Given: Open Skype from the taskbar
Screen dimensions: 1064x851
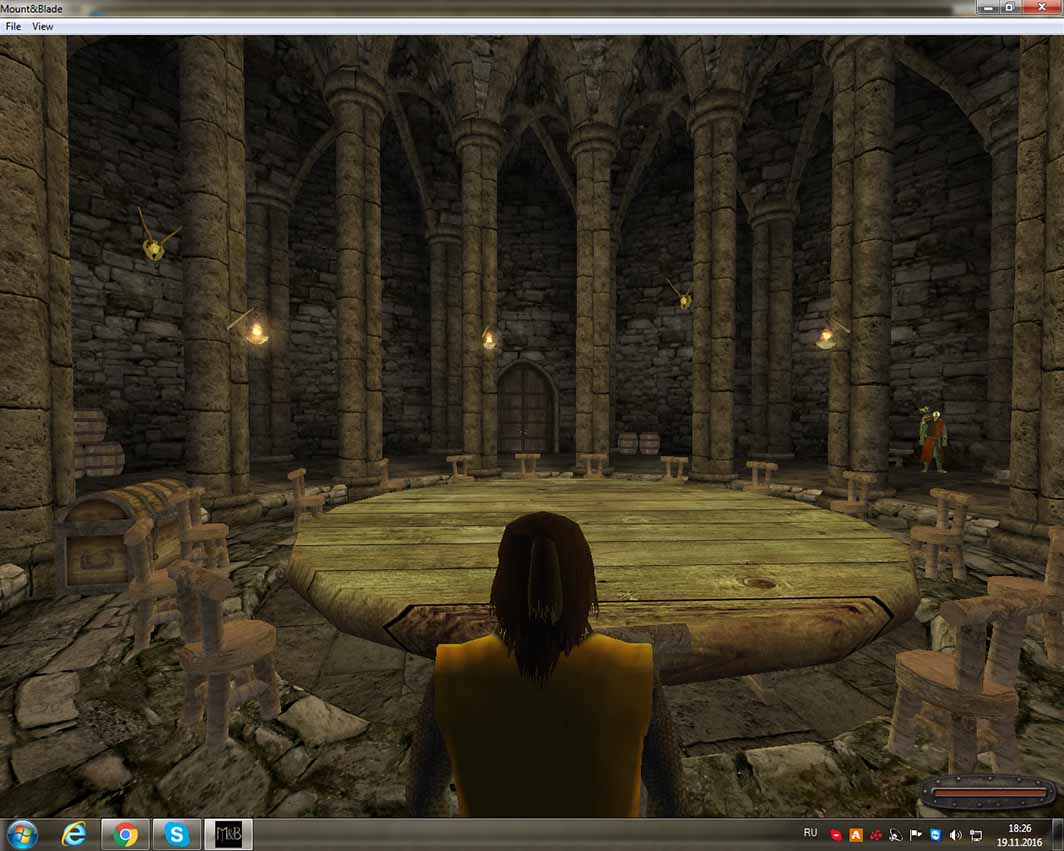Looking at the screenshot, I should click(177, 834).
